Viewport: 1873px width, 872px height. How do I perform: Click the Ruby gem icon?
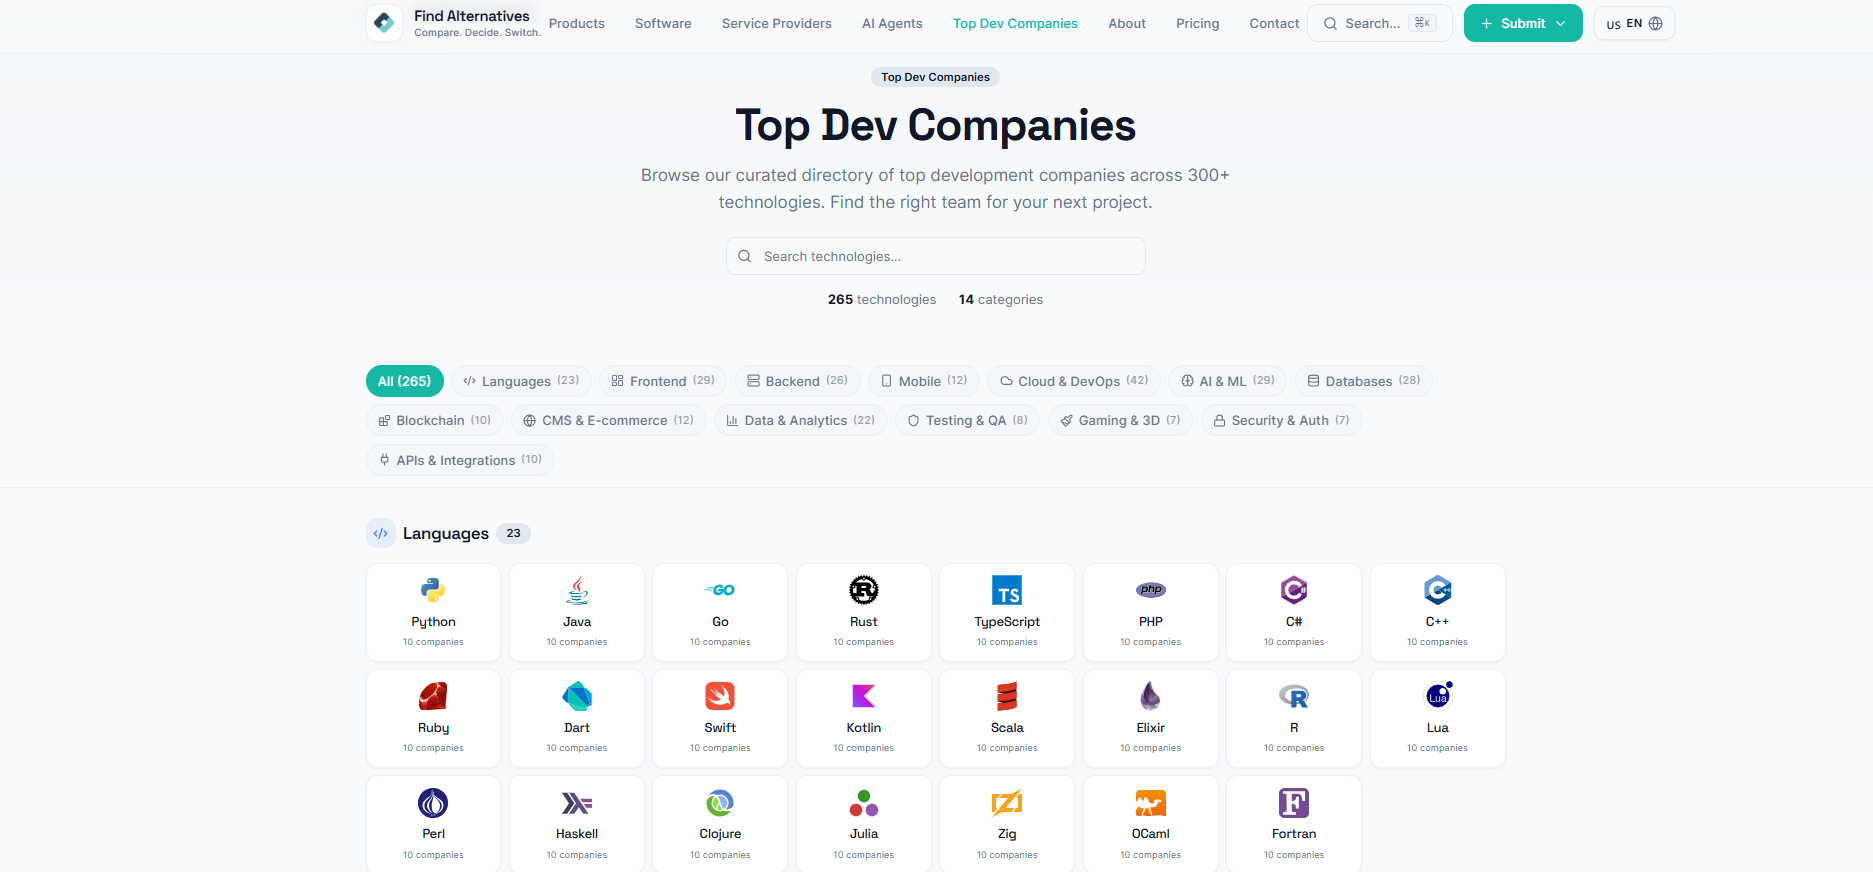433,696
